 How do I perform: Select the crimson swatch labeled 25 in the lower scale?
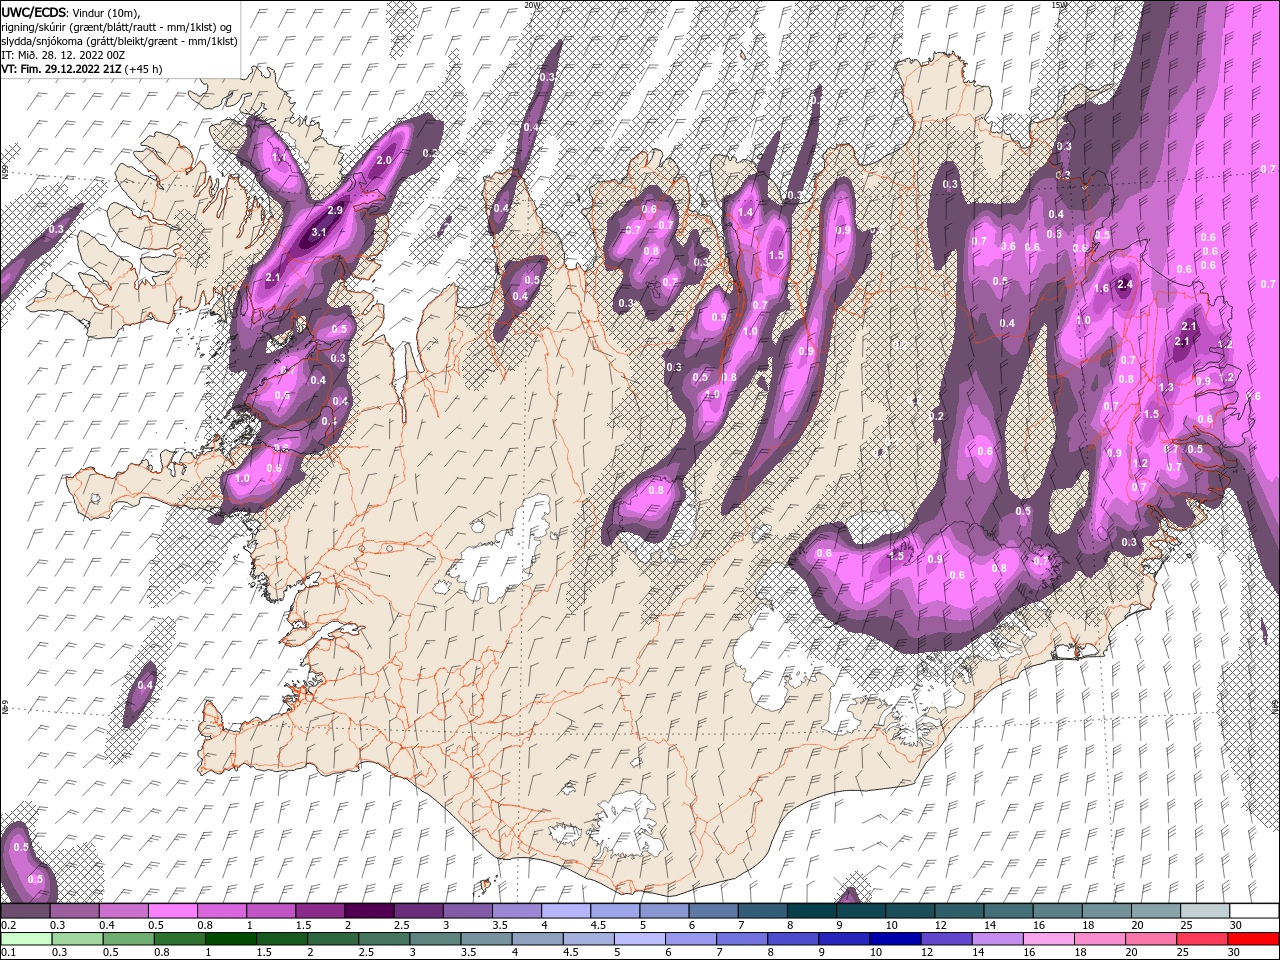[x=1202, y=939]
